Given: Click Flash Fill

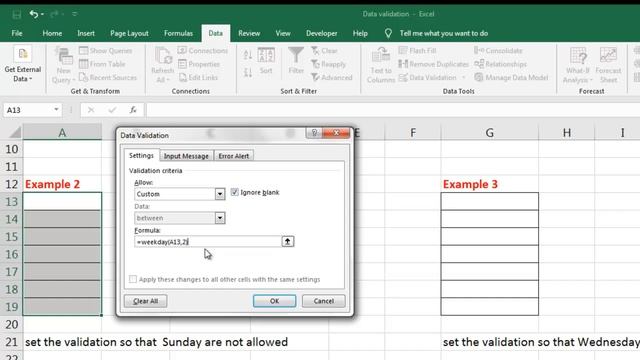Looking at the screenshot, I should click(418, 51).
